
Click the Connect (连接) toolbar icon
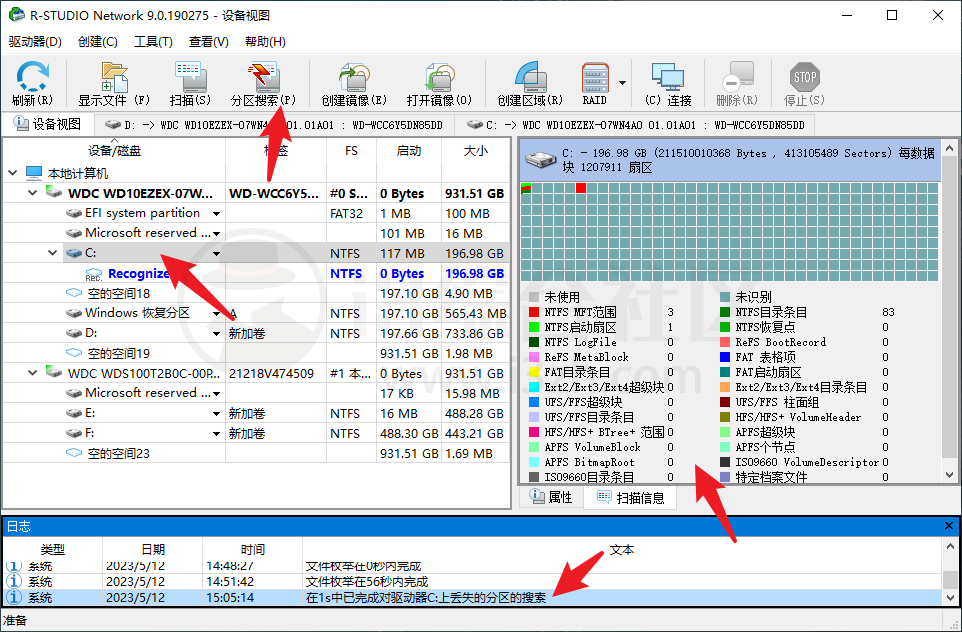tap(668, 84)
